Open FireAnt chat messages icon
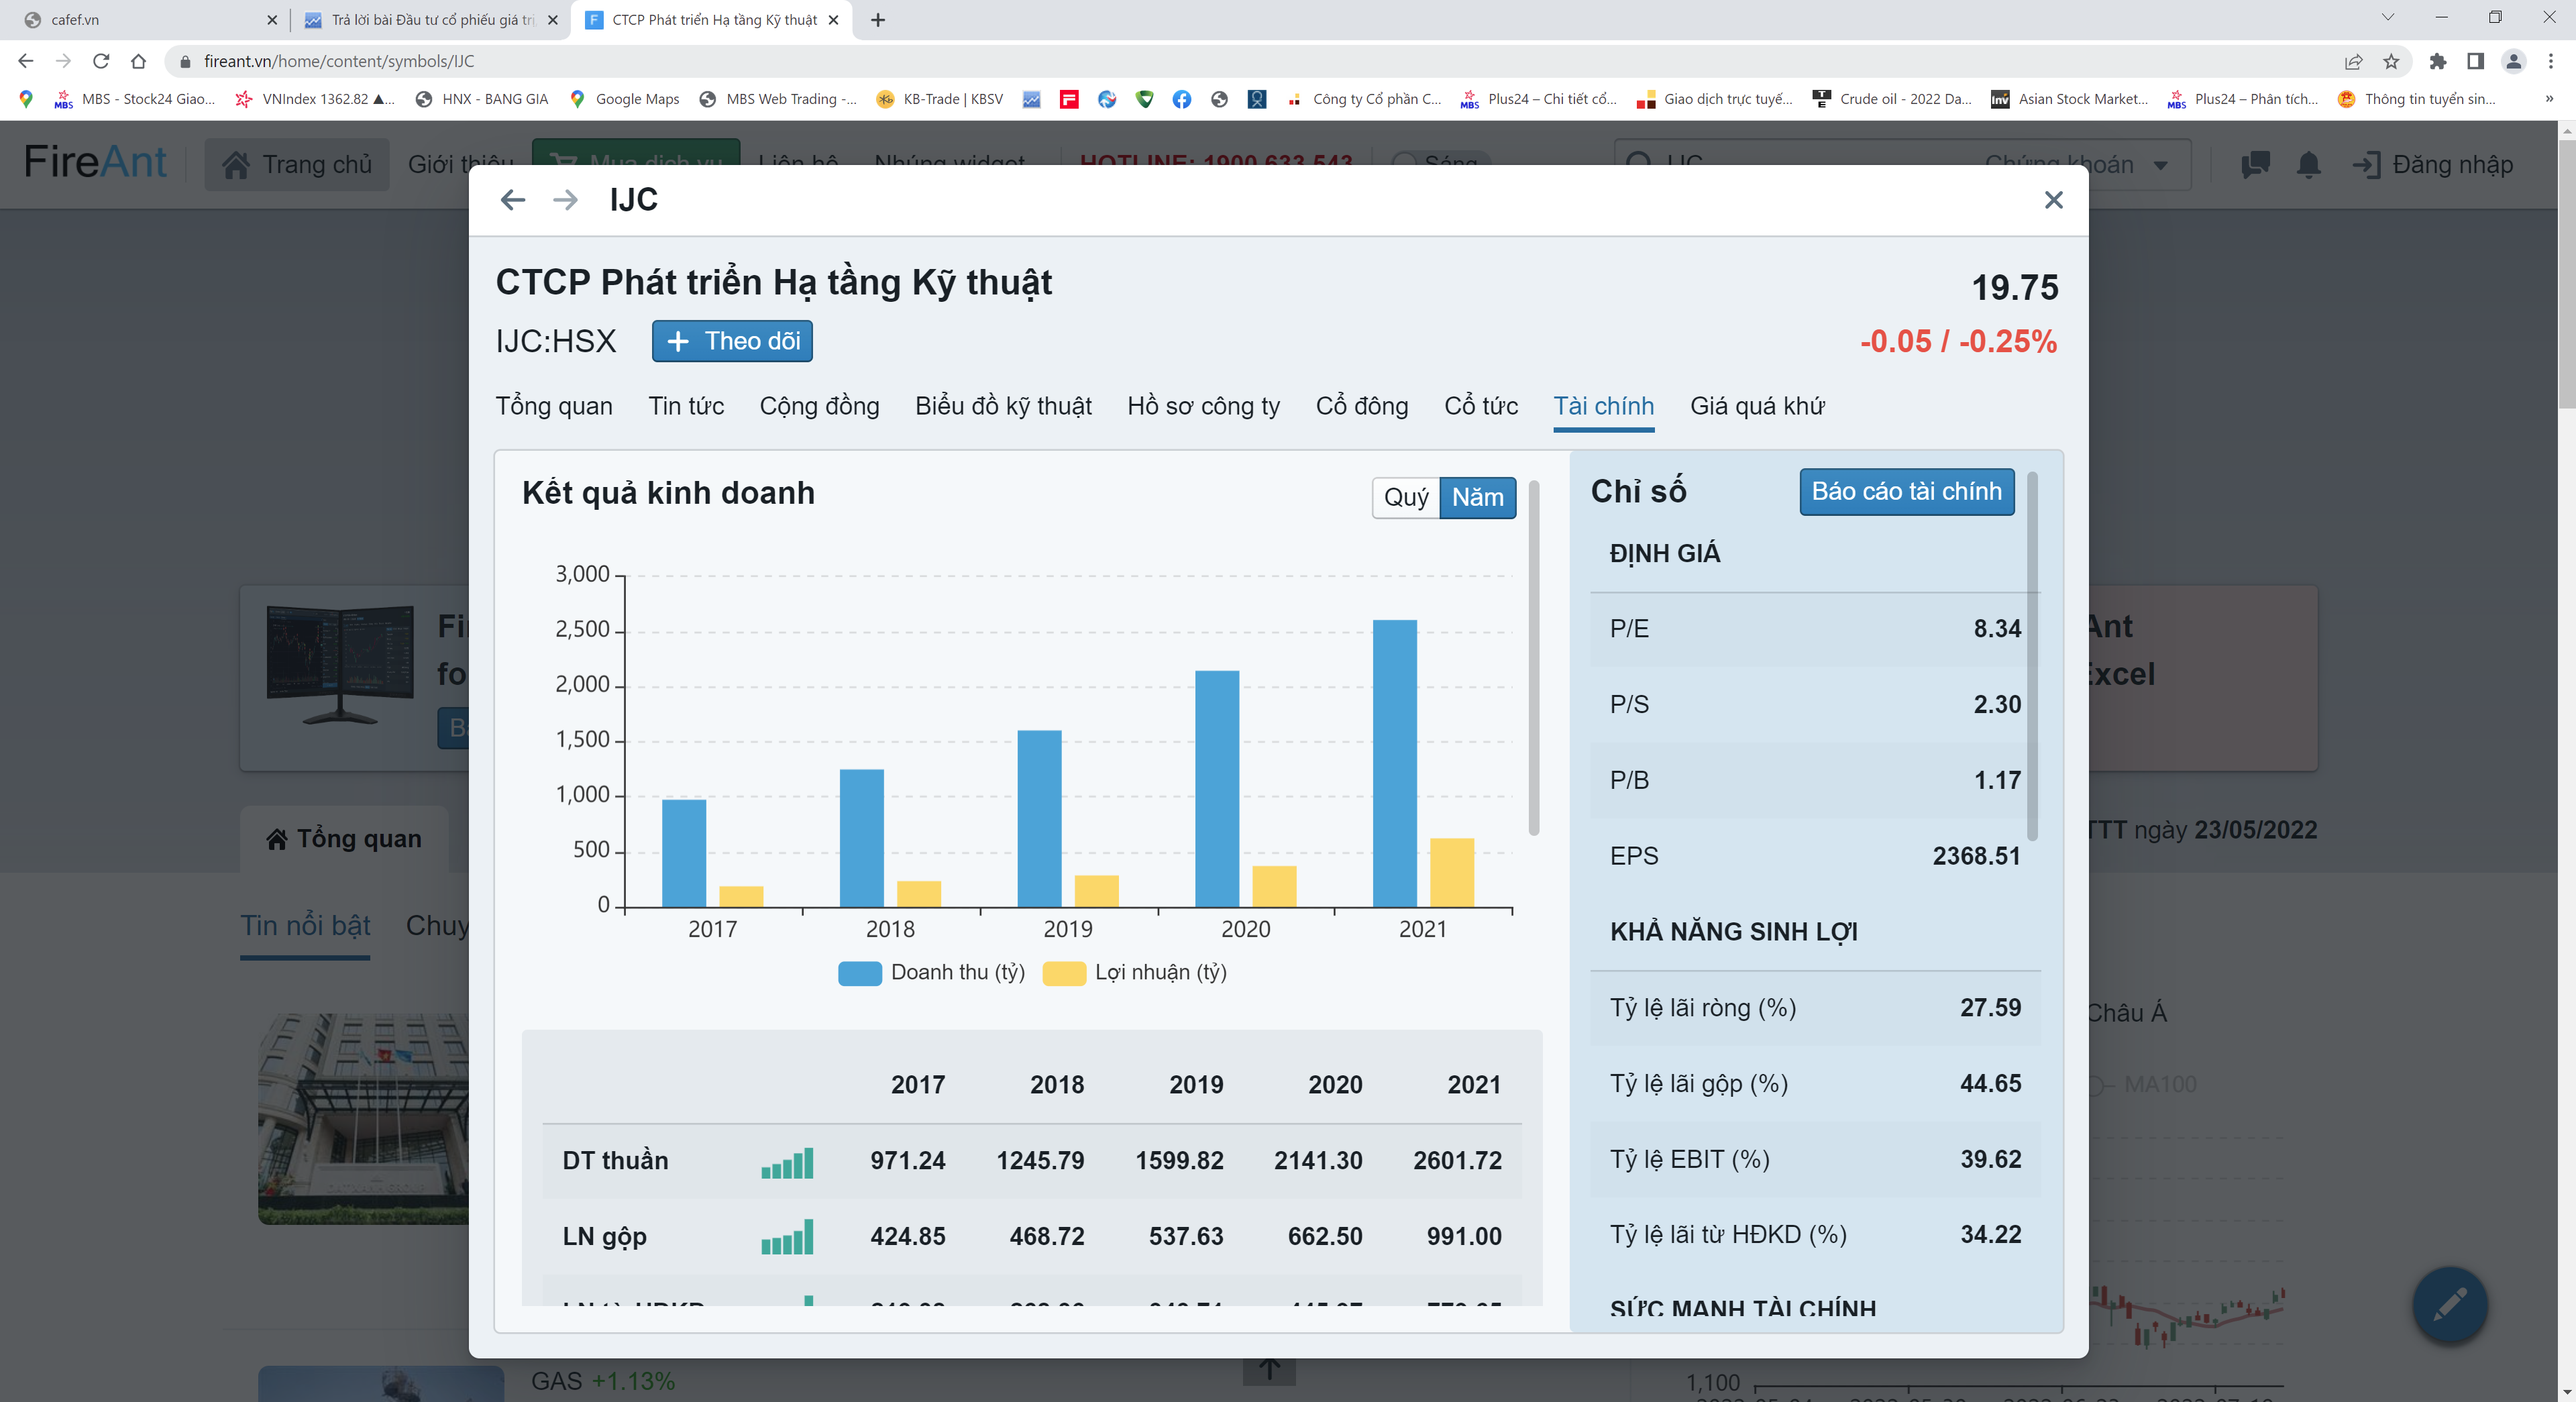Screen dimensions: 2576x1402 pyautogui.click(x=2255, y=164)
